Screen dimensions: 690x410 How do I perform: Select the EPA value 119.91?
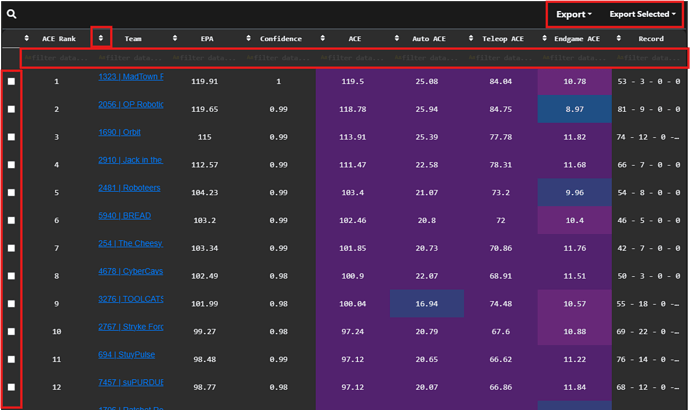[x=205, y=81]
